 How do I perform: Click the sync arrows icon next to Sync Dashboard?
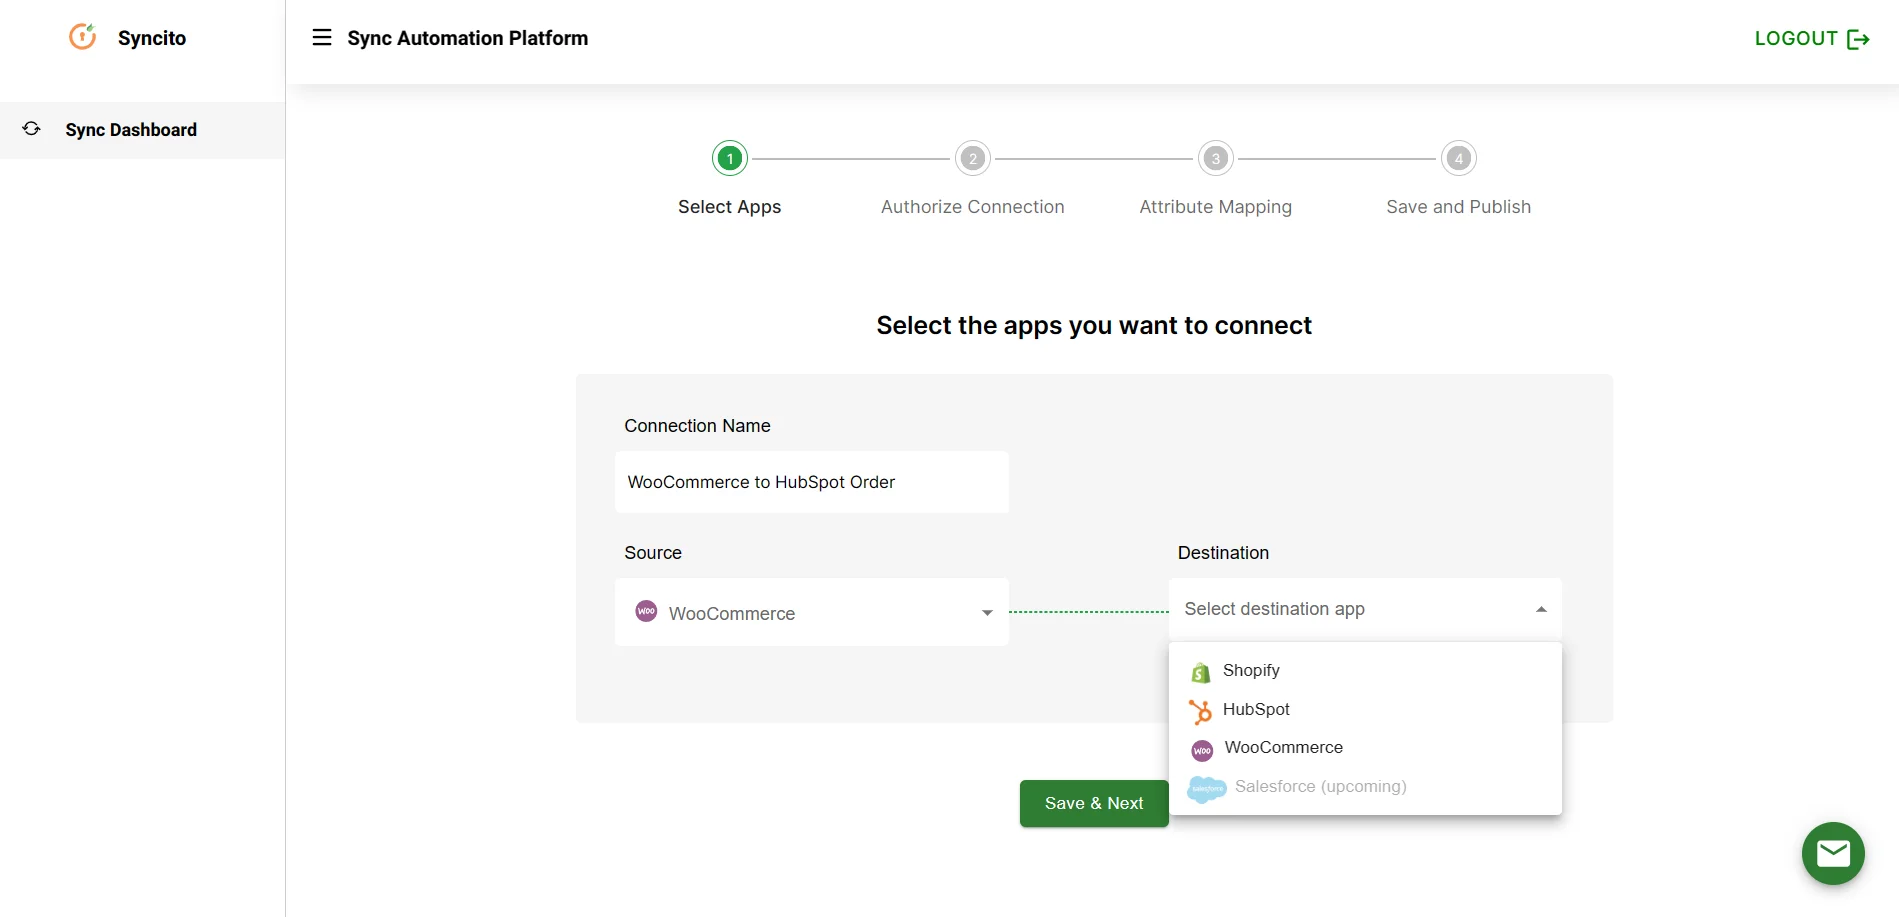(x=31, y=129)
